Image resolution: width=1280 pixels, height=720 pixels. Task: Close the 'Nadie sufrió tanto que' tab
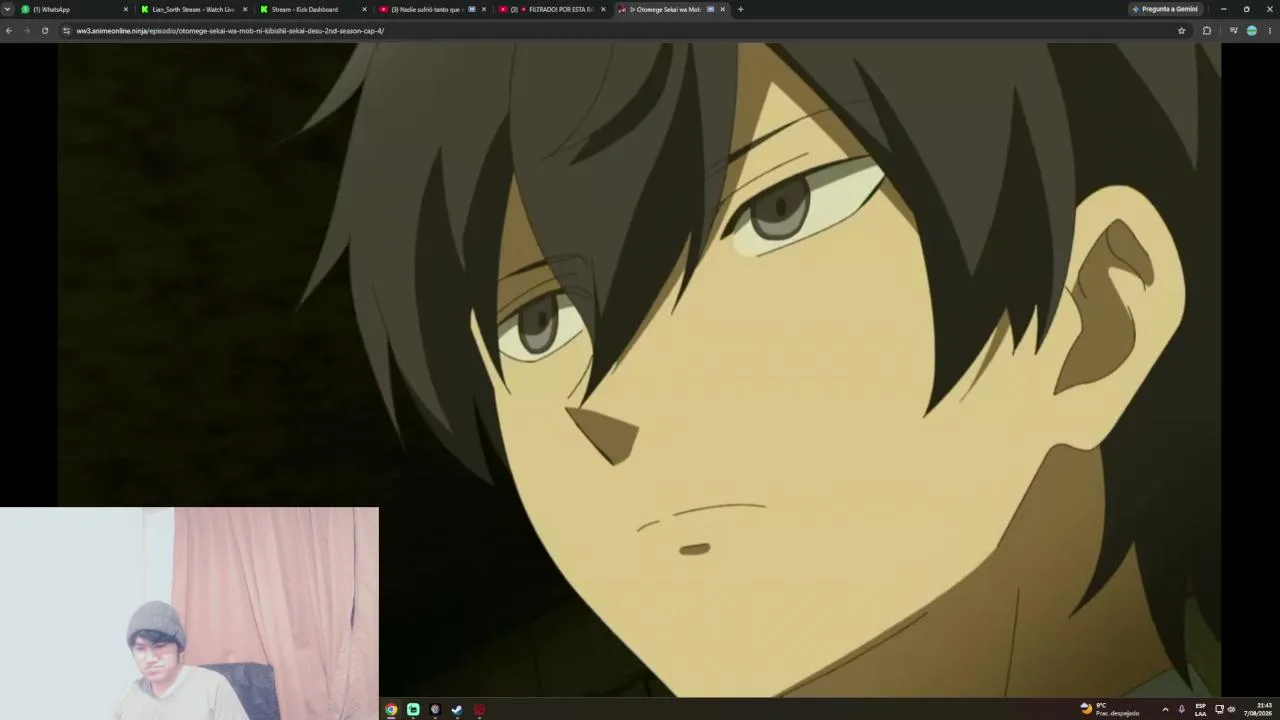click(x=484, y=9)
